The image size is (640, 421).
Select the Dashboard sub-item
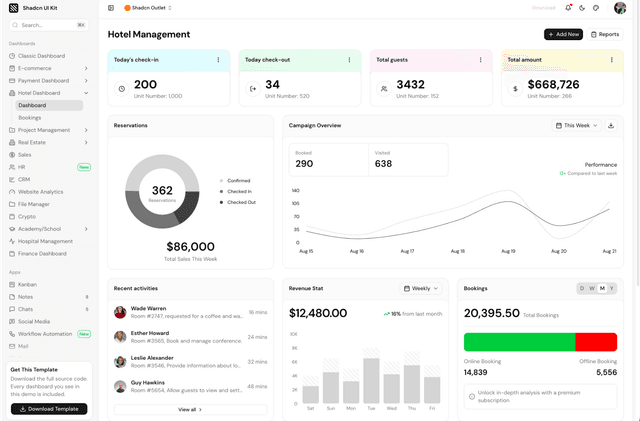coord(49,105)
